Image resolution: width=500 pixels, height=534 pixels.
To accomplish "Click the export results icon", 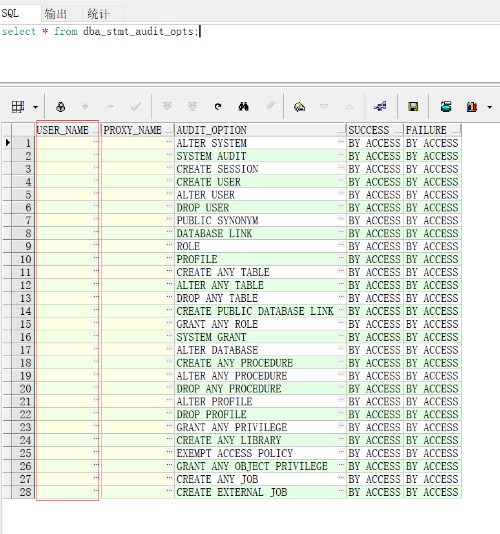I will coord(446,107).
